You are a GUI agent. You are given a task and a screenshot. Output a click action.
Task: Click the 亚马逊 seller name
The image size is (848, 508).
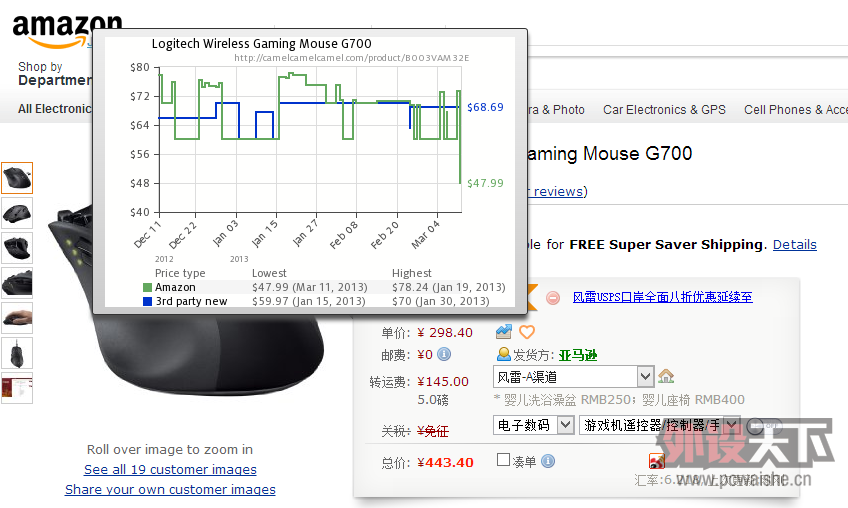coord(578,355)
